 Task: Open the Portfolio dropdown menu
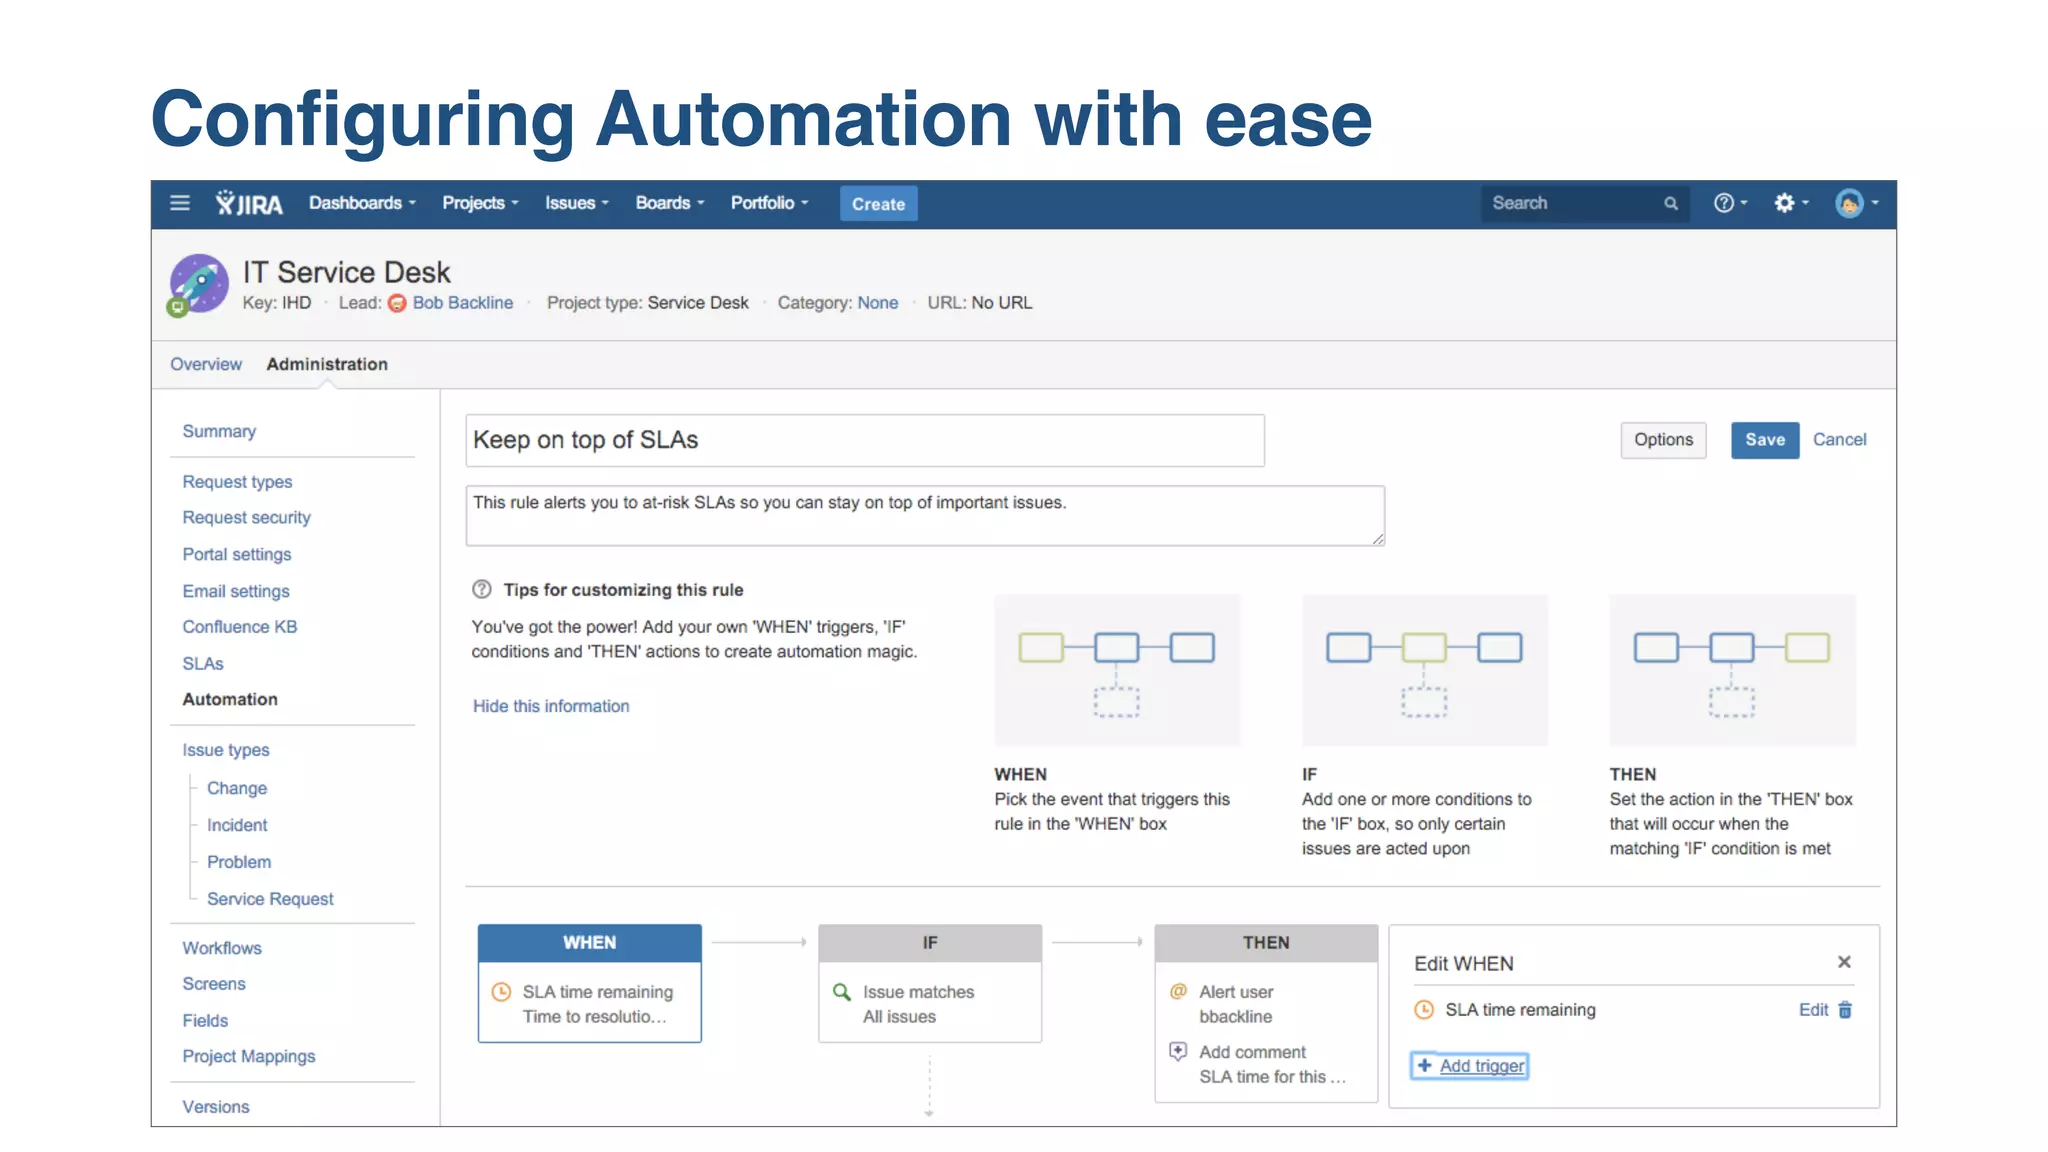pos(769,203)
